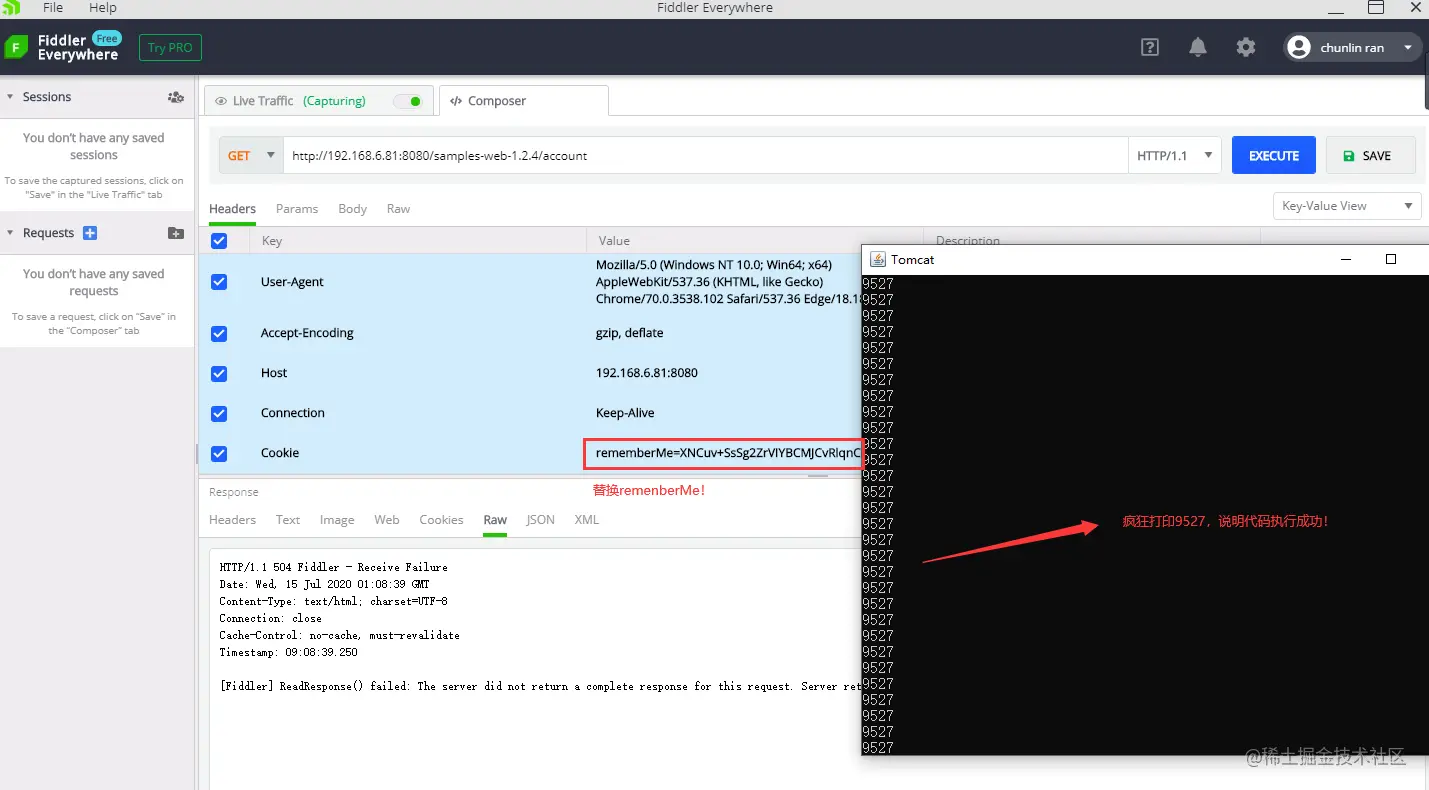This screenshot has width=1429, height=790.
Task: Click the Key column header
Action: click(272, 241)
